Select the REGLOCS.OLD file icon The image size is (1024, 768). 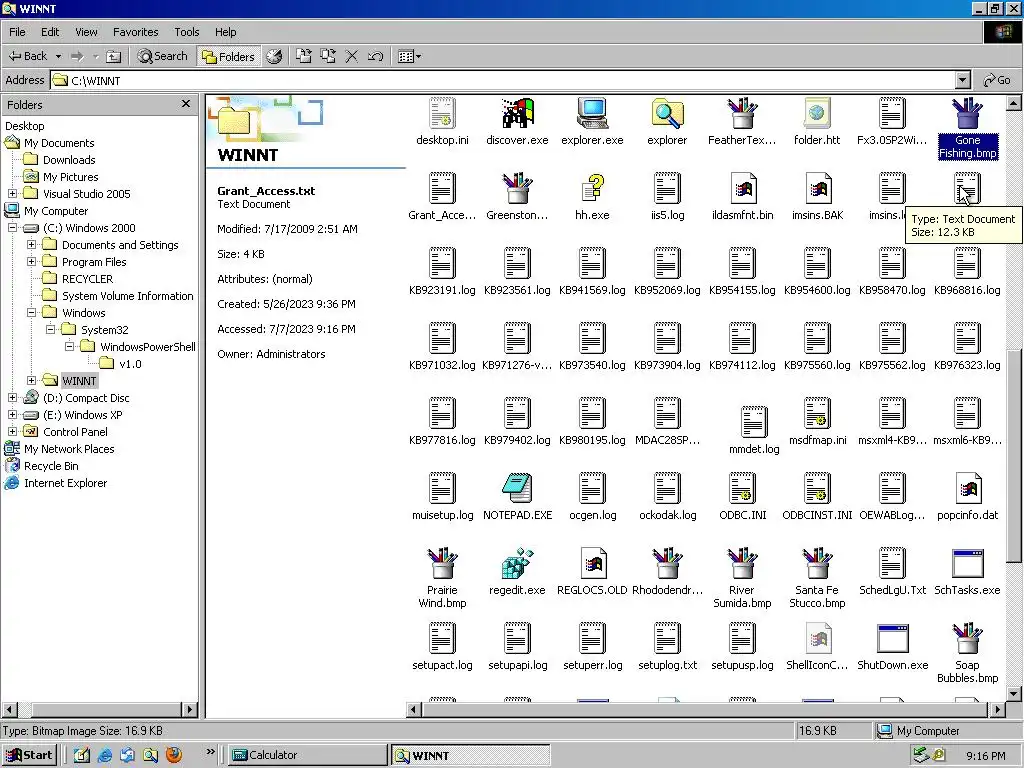tap(592, 563)
